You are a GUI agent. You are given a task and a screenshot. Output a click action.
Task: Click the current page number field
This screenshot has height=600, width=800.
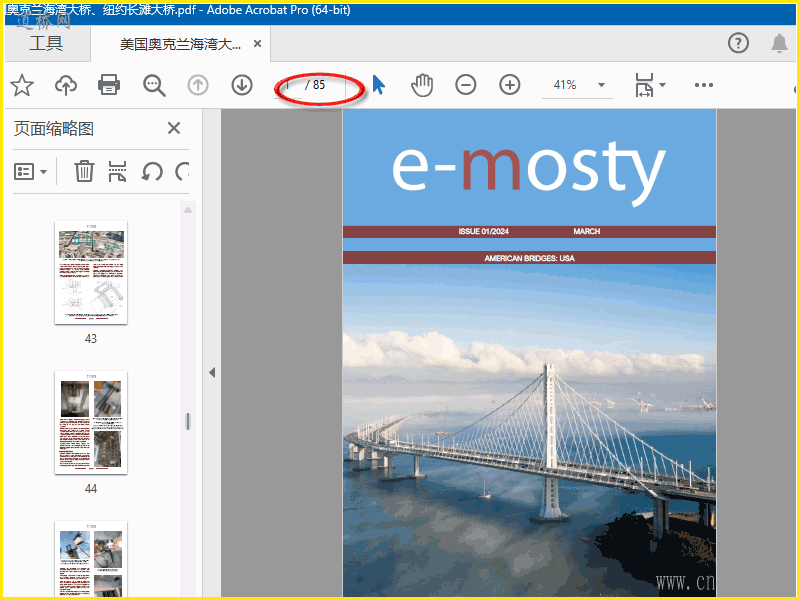pyautogui.click(x=288, y=85)
